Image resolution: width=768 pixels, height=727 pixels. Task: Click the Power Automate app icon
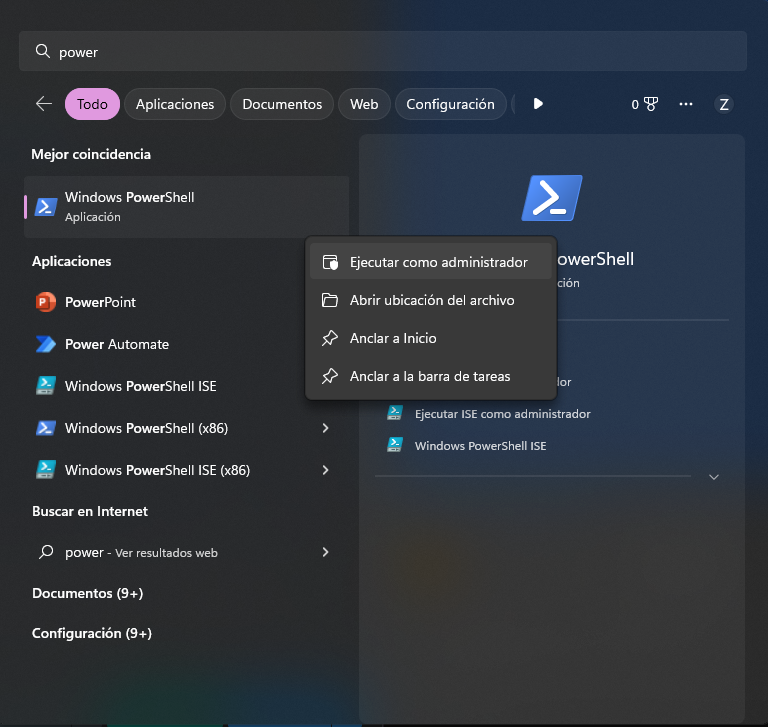tap(46, 344)
